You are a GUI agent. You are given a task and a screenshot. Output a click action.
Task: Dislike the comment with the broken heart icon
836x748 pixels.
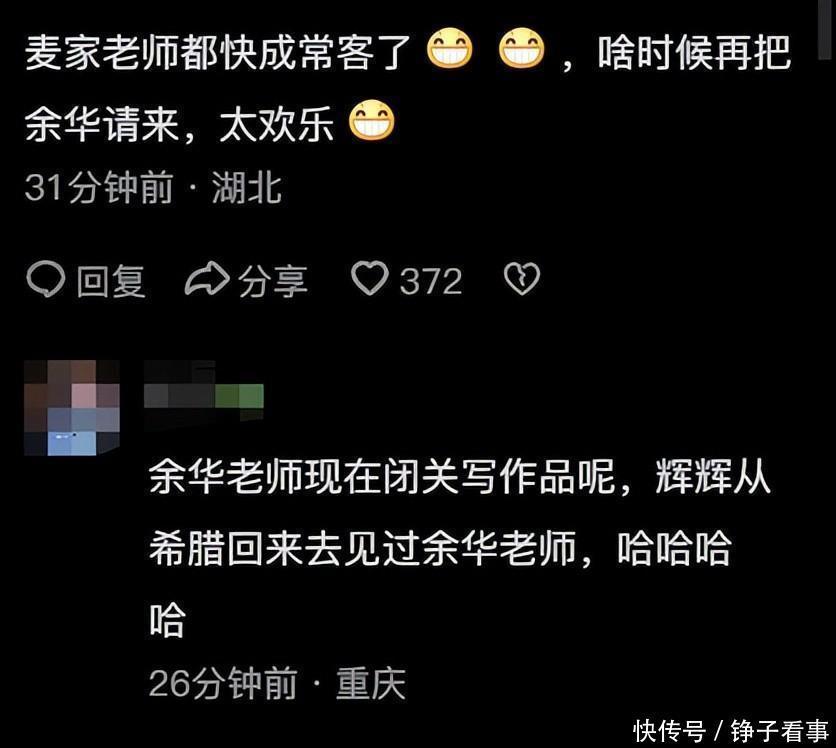pos(521,279)
